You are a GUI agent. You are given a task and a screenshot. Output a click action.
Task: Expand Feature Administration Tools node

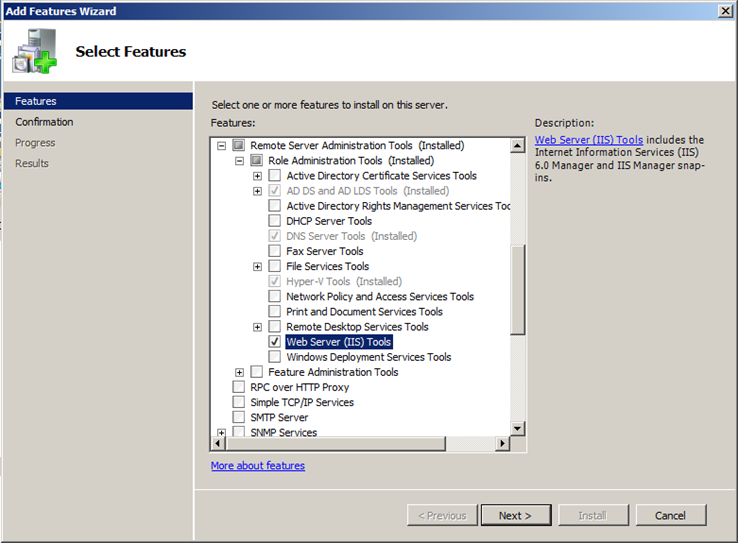[x=239, y=372]
